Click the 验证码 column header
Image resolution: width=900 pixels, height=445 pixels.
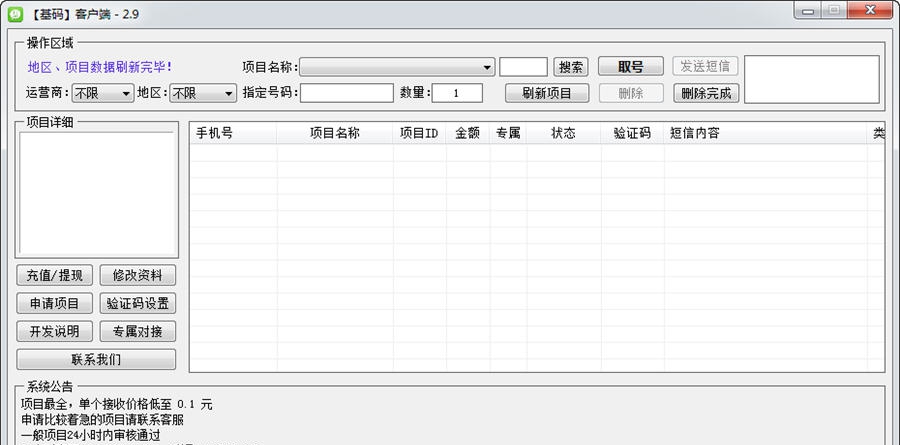pyautogui.click(x=633, y=133)
